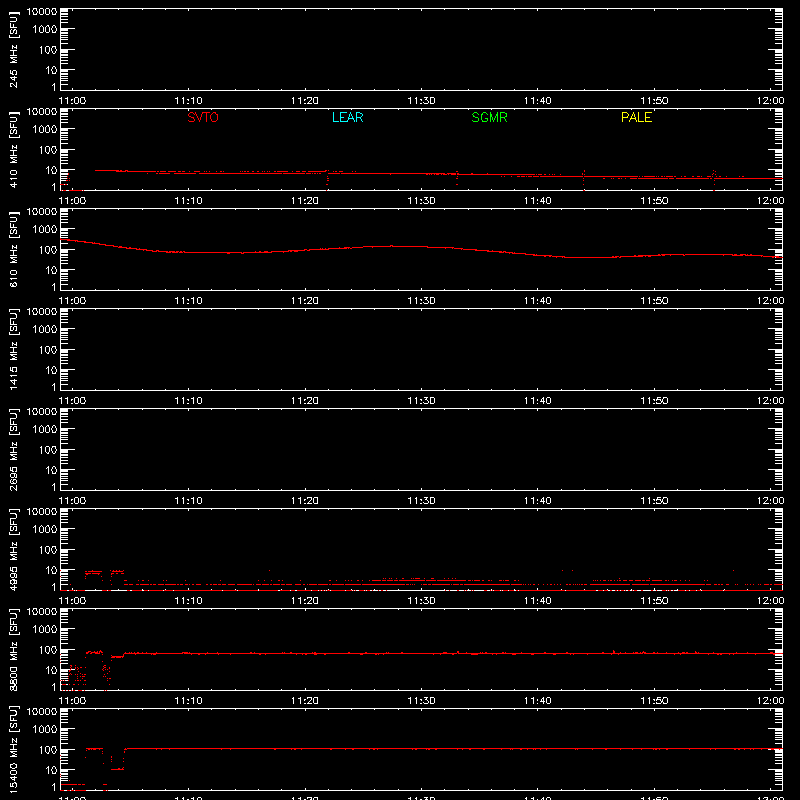Click 12:00 time label under 4995 MHz panel

pyautogui.click(x=770, y=601)
